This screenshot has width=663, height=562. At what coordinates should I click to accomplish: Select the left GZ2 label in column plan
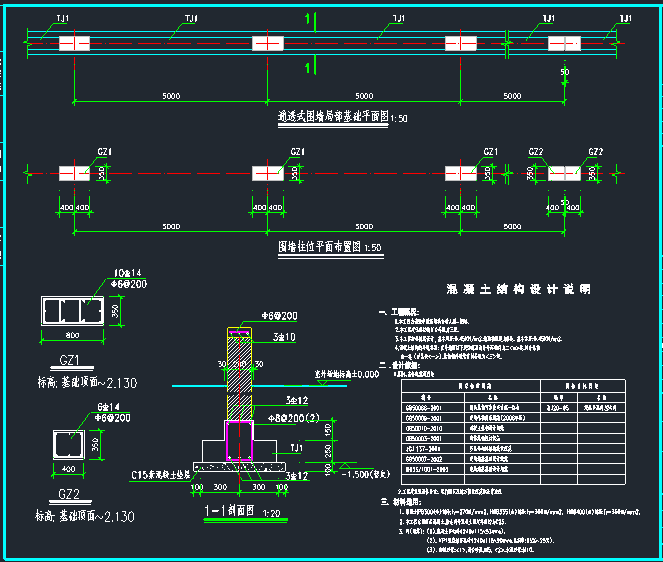[x=536, y=152]
